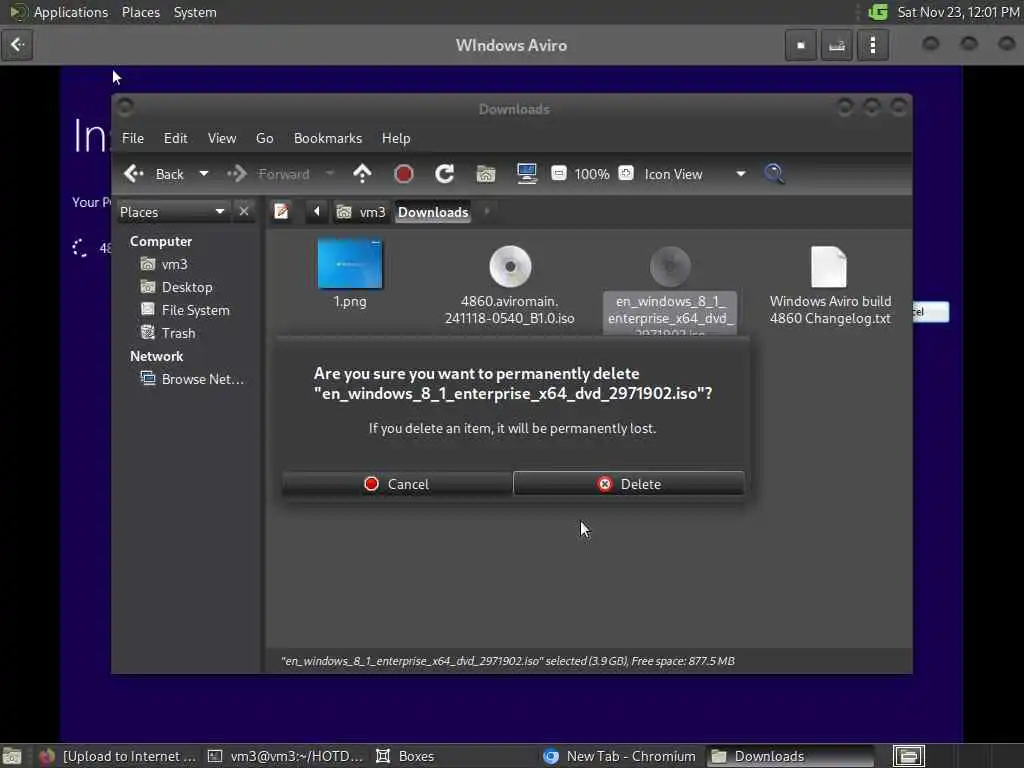Viewport: 1024px width, 768px height.
Task: Open the Boxes three-dot menu
Action: point(872,45)
